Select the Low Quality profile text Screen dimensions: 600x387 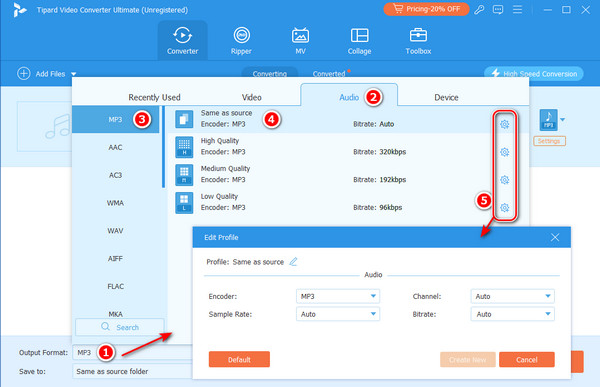(x=219, y=196)
